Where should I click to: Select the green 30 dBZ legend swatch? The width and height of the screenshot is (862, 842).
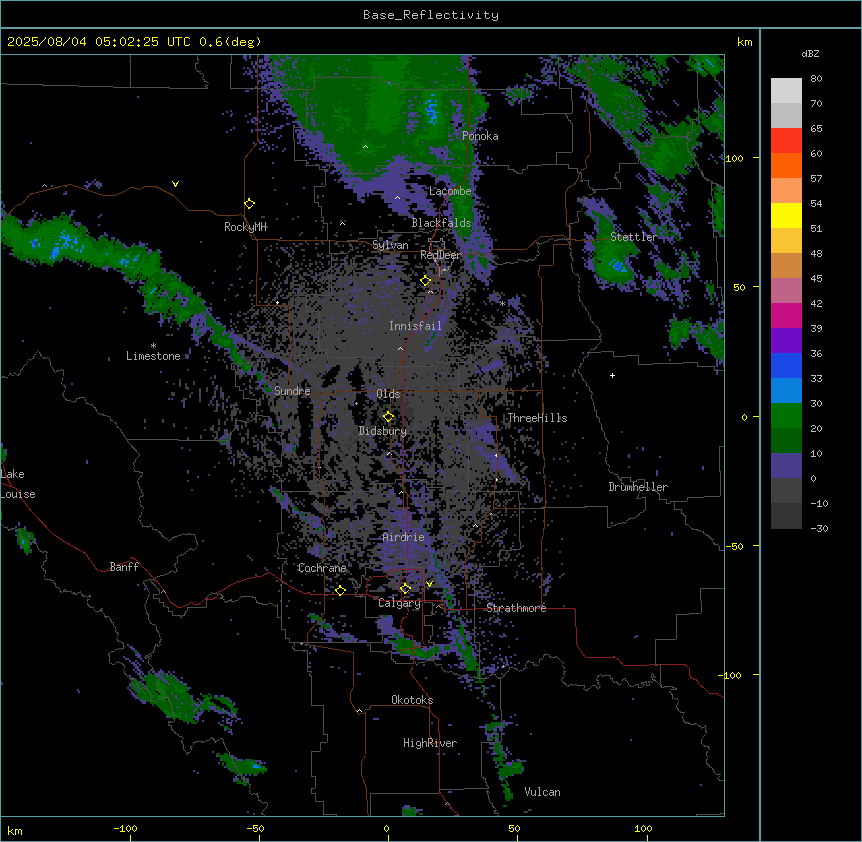click(786, 416)
